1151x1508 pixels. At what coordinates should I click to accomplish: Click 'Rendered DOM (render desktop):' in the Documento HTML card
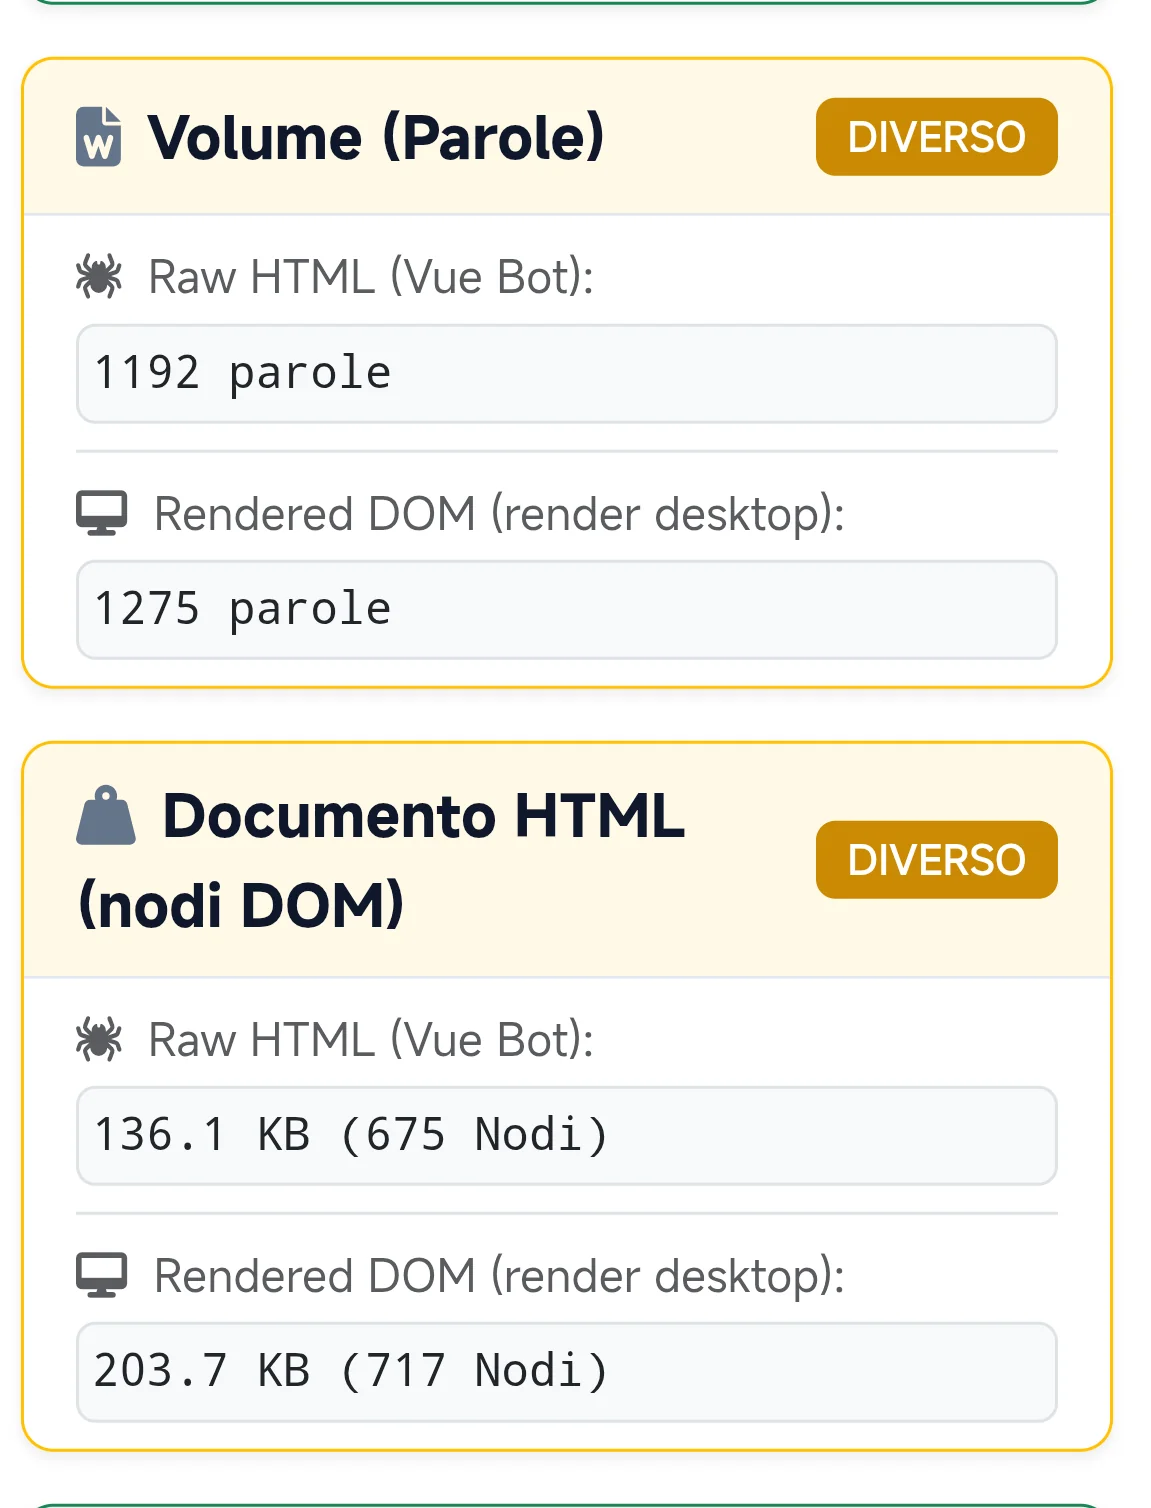[x=499, y=1277]
